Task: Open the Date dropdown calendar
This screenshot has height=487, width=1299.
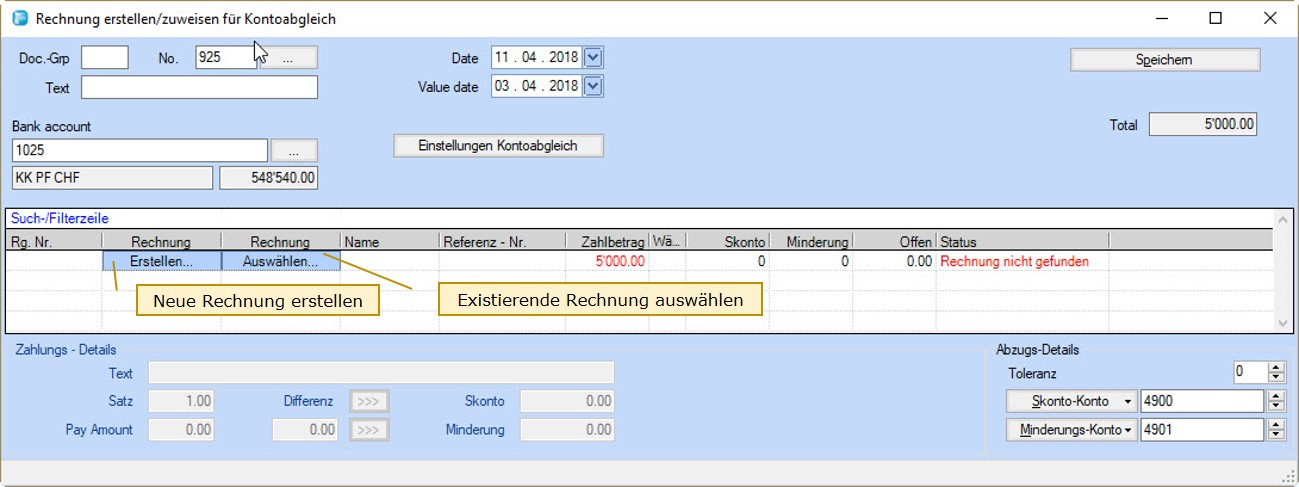Action: click(x=593, y=58)
